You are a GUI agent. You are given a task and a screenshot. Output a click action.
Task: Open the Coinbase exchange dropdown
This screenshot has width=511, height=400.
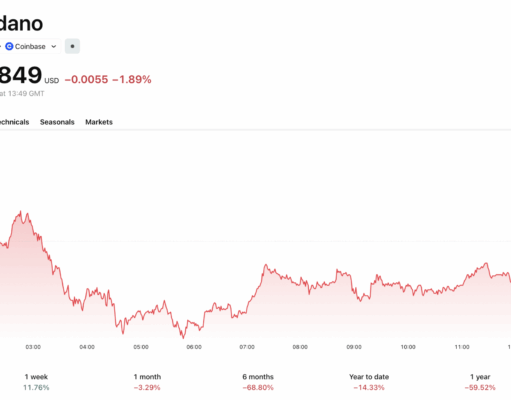click(30, 46)
